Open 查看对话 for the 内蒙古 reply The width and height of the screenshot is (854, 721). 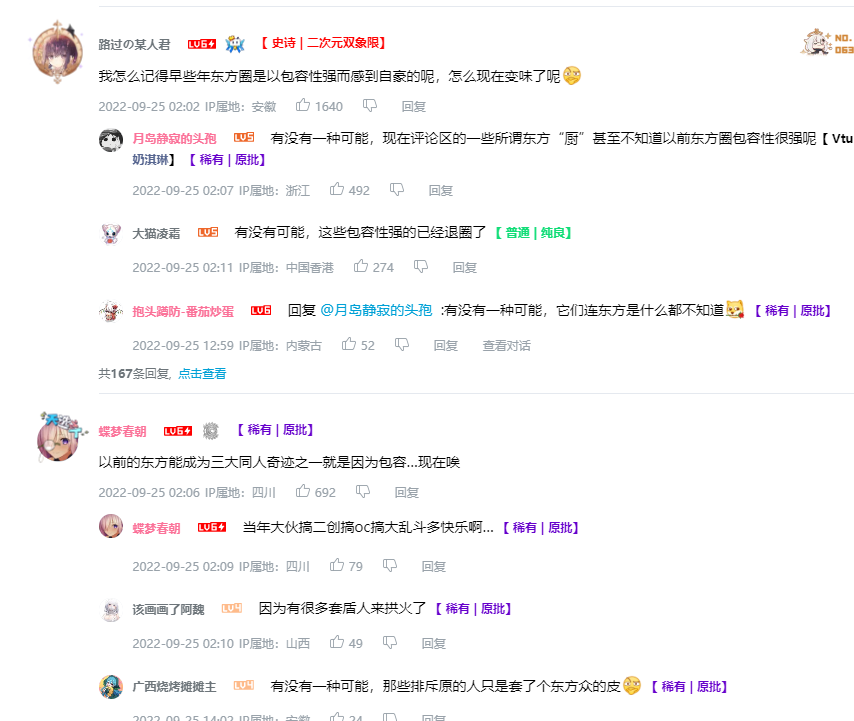pos(506,345)
